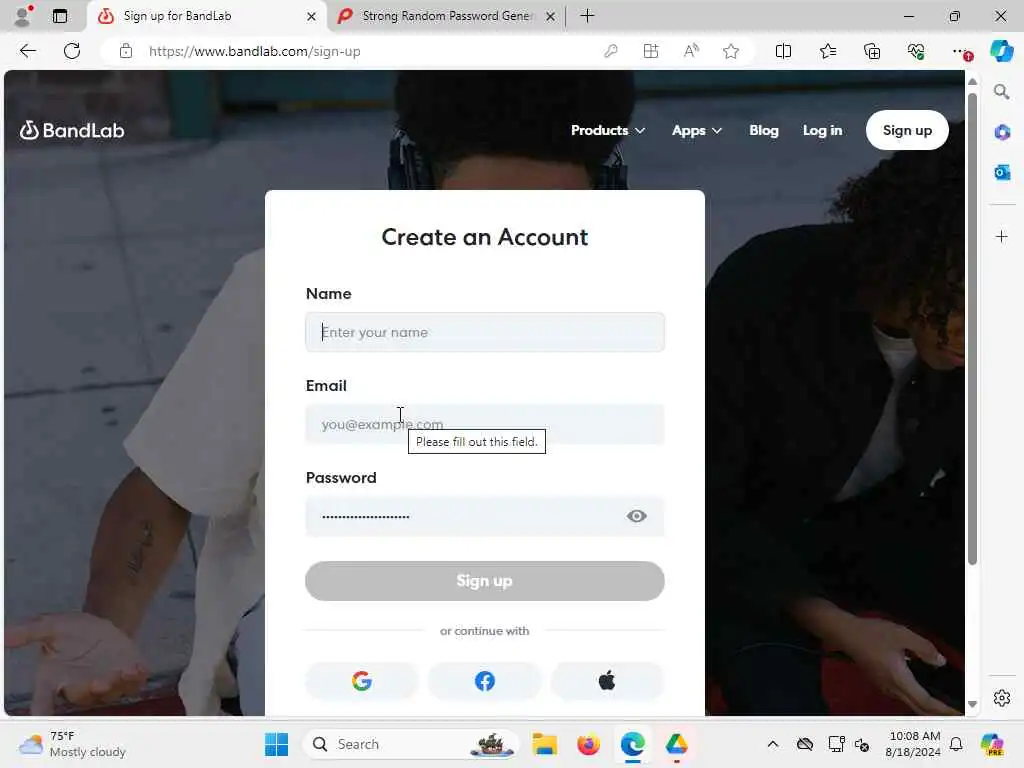1024x768 pixels.
Task: Refresh the current page
Action: point(72,51)
